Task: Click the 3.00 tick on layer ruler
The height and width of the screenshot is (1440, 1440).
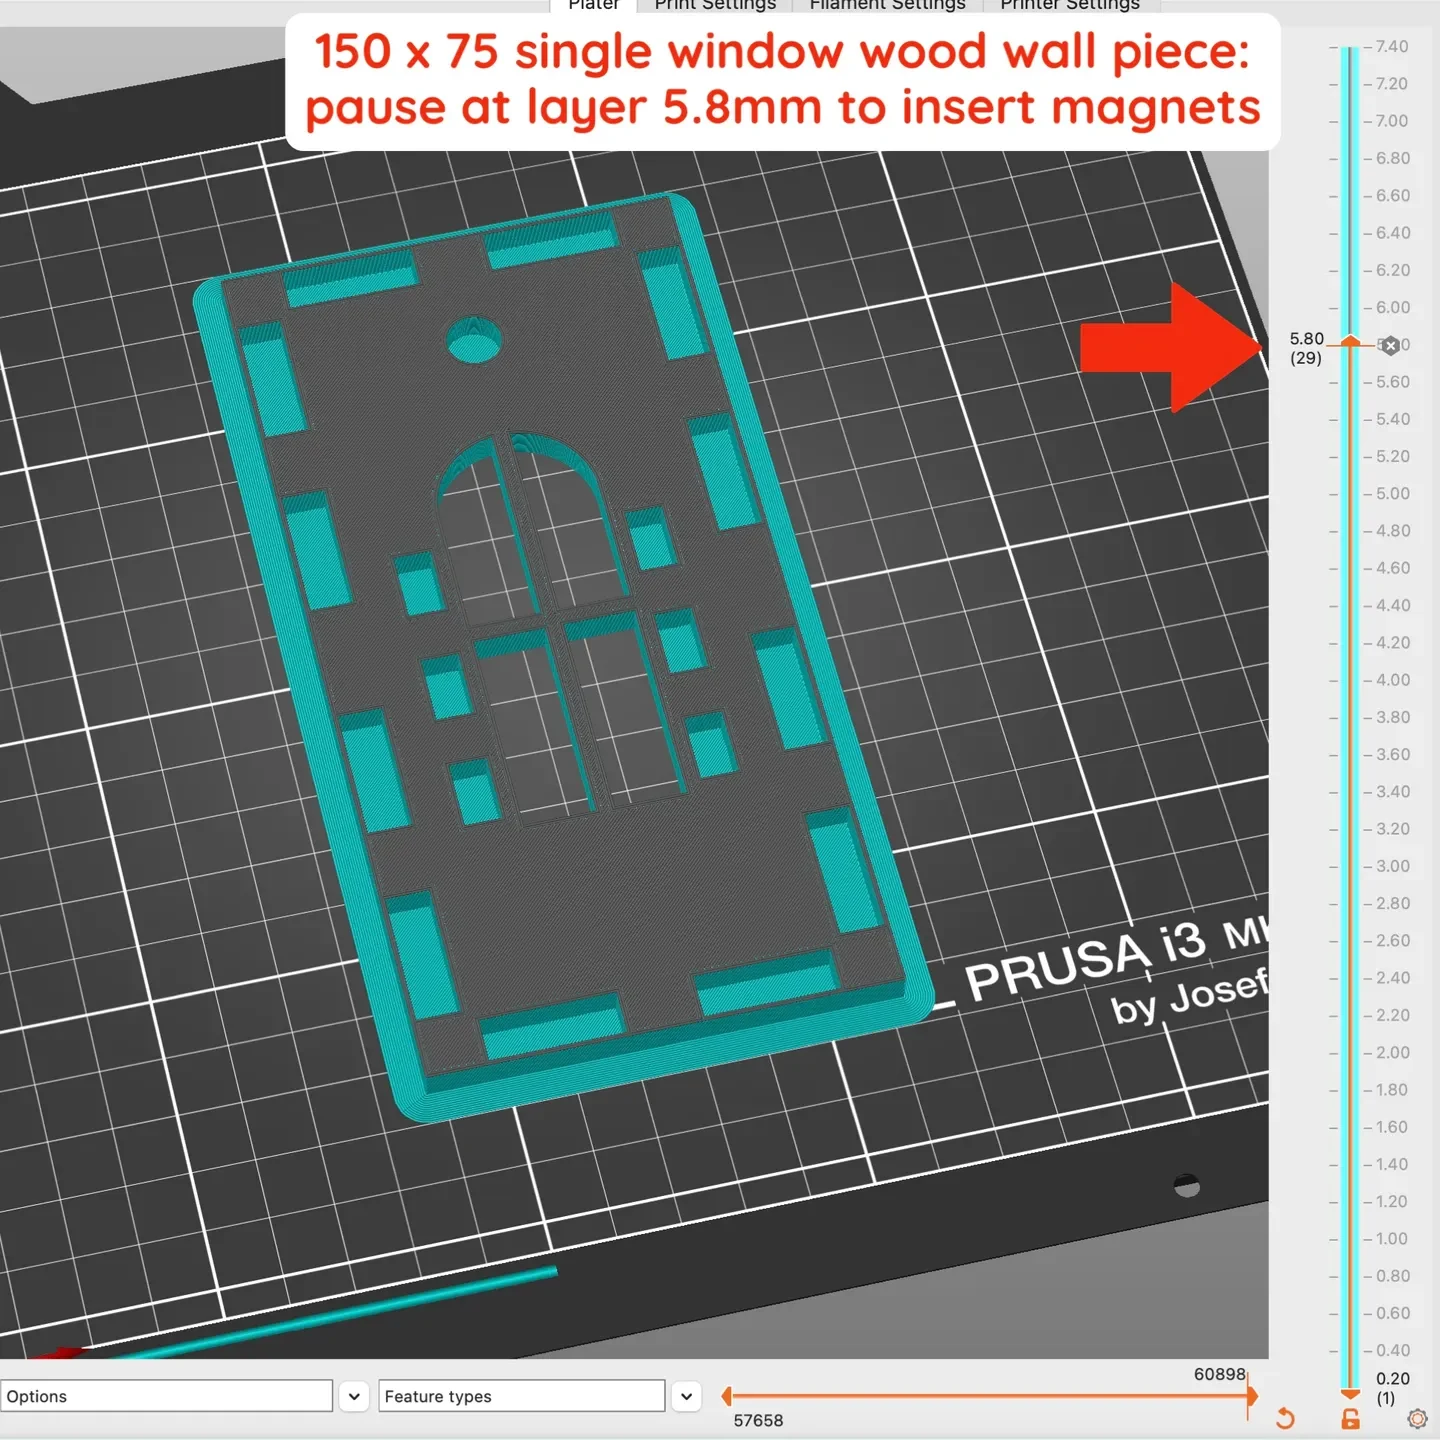Action: pos(1391,866)
